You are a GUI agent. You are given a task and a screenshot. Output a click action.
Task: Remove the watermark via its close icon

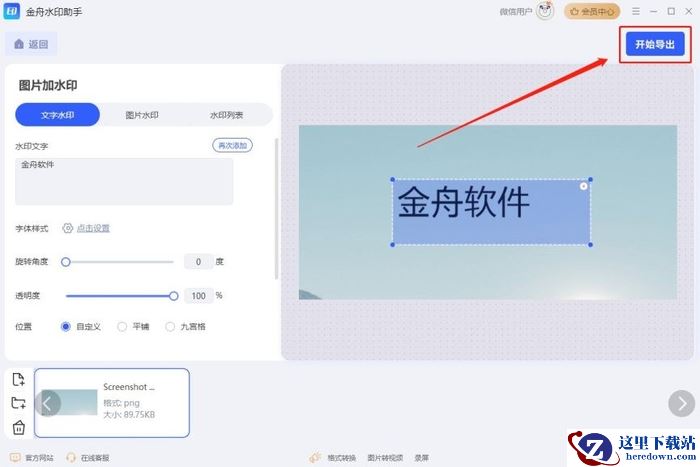pyautogui.click(x=583, y=186)
